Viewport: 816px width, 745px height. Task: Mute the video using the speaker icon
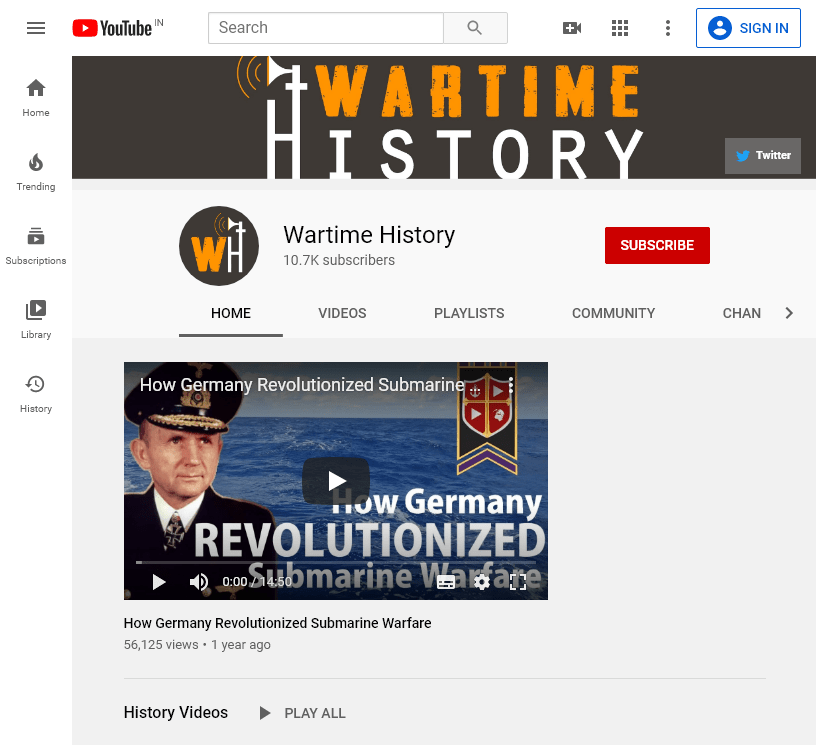pyautogui.click(x=198, y=582)
